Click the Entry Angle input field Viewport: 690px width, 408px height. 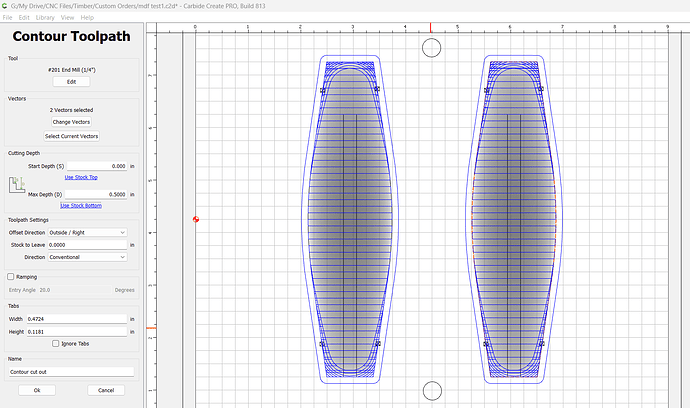(75, 290)
